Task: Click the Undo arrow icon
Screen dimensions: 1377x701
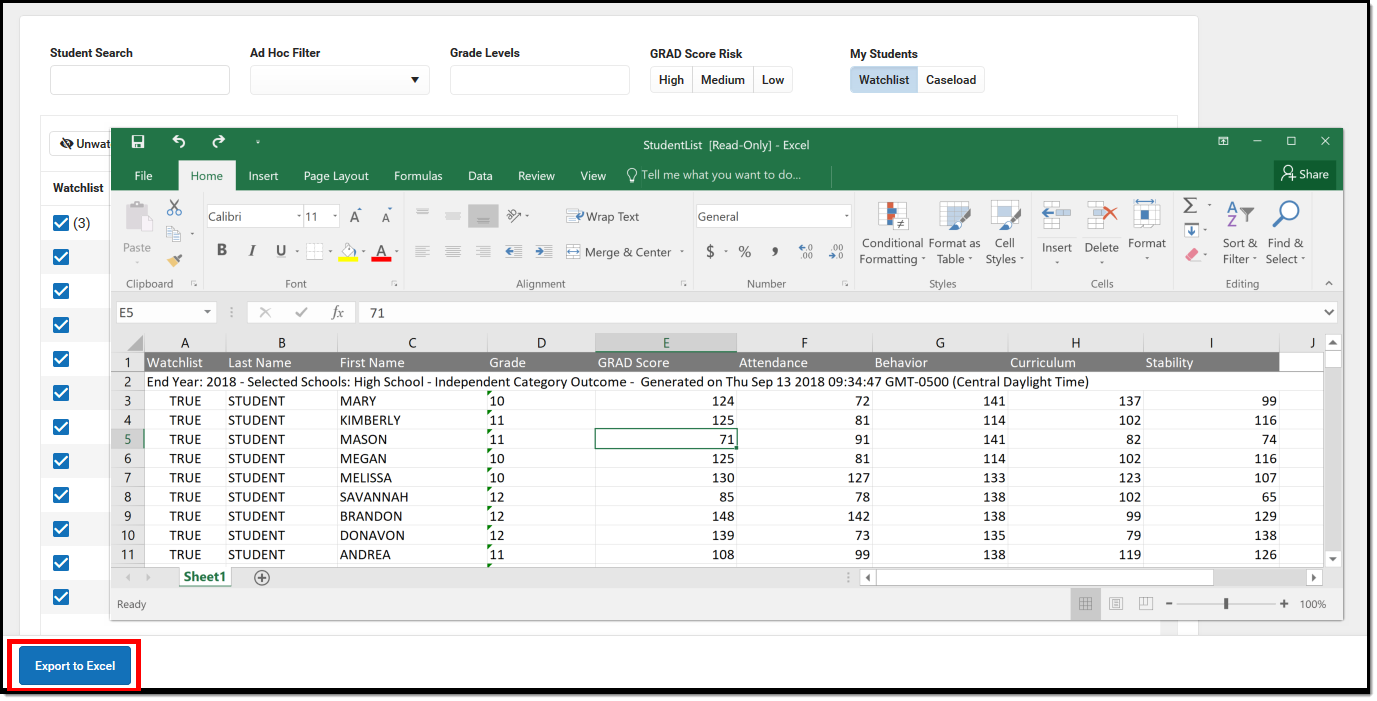Action: pos(179,142)
